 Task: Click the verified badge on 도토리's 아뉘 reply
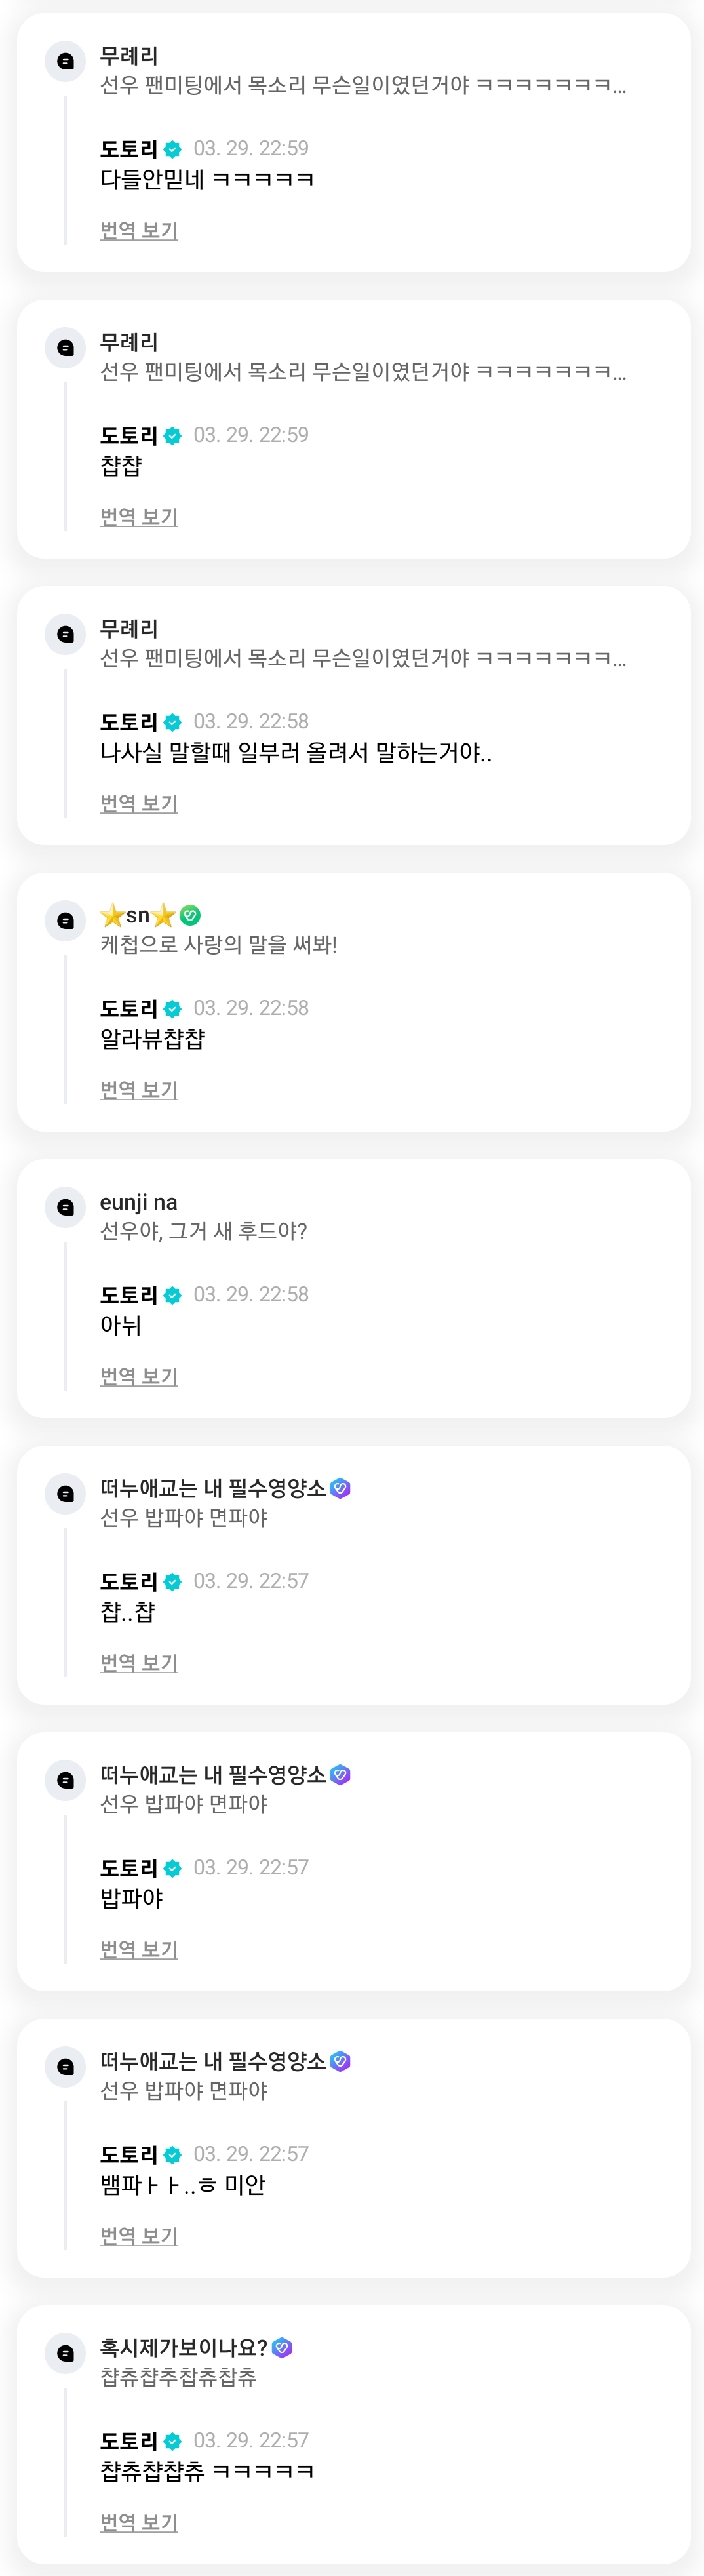pos(172,1295)
